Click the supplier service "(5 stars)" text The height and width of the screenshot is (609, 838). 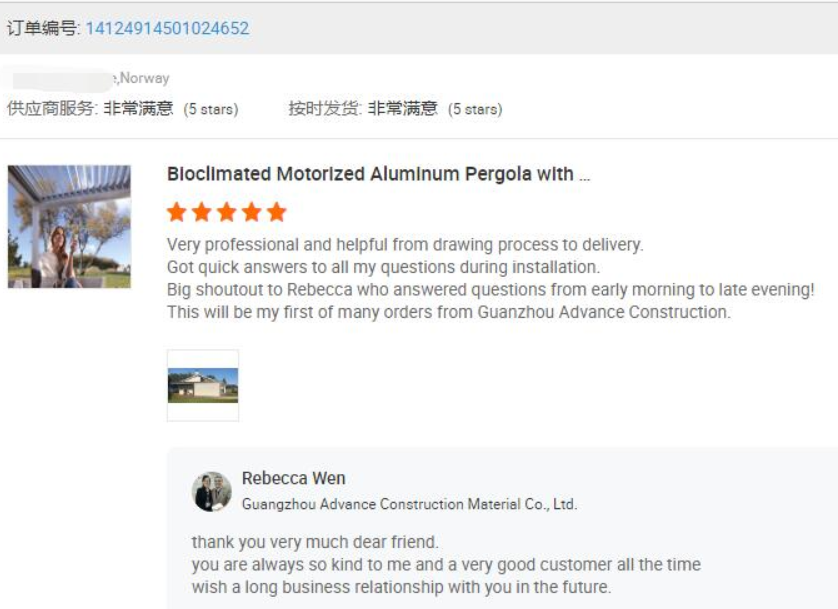[x=211, y=110]
